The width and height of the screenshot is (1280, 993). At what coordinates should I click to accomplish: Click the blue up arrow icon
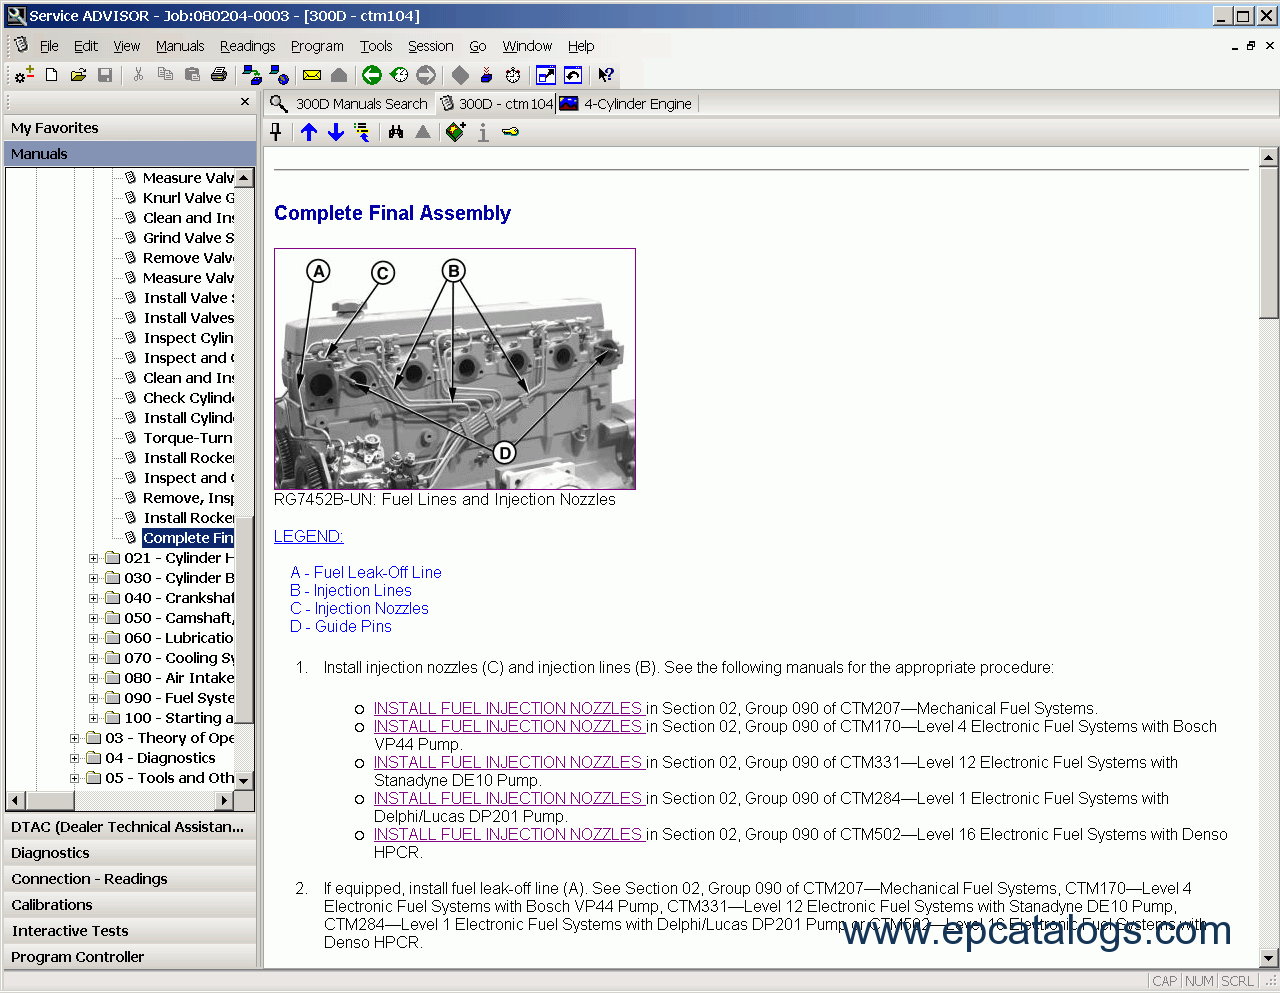point(309,132)
